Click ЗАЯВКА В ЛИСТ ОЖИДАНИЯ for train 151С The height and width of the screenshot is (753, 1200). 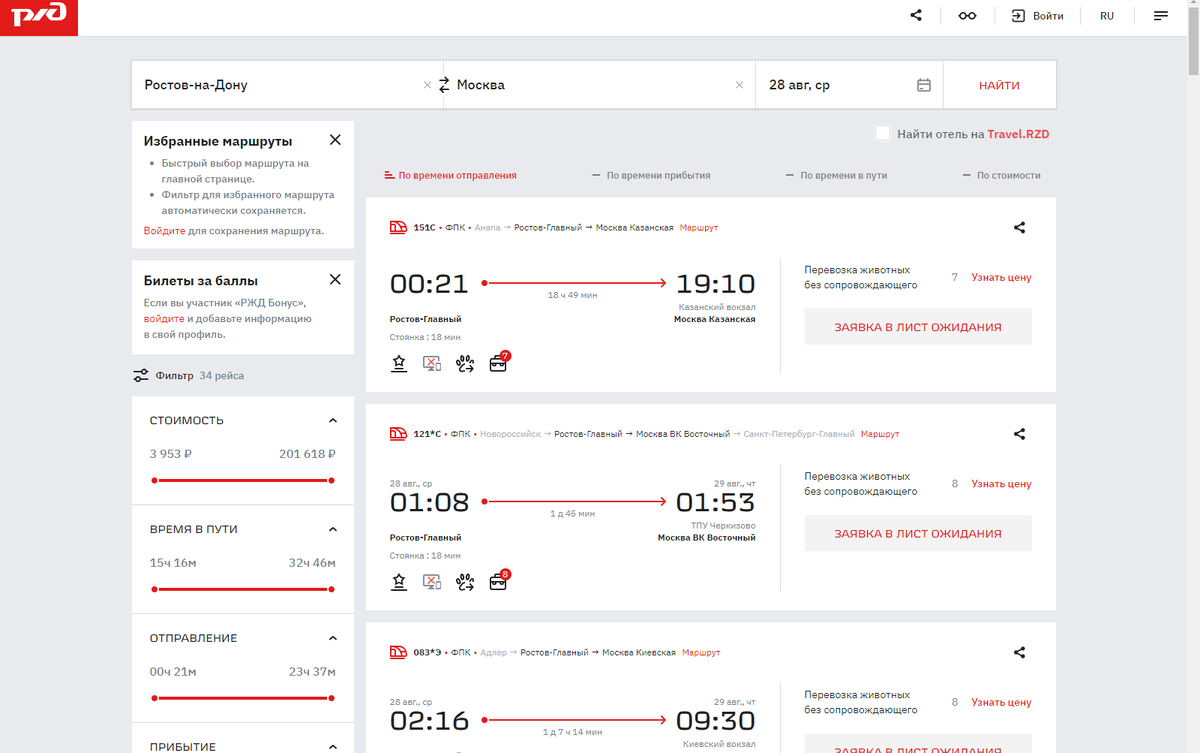point(918,327)
